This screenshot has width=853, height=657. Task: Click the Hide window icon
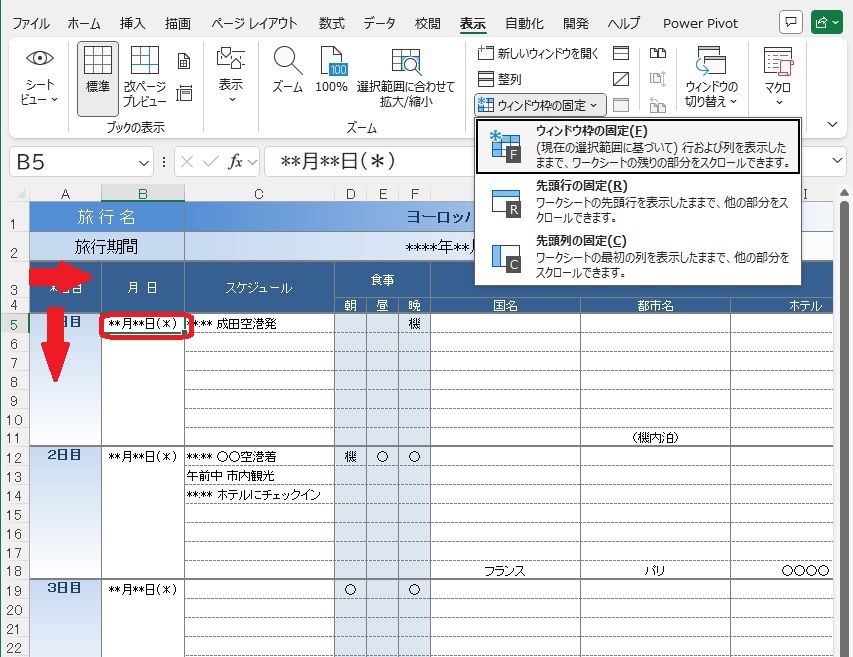pos(621,79)
